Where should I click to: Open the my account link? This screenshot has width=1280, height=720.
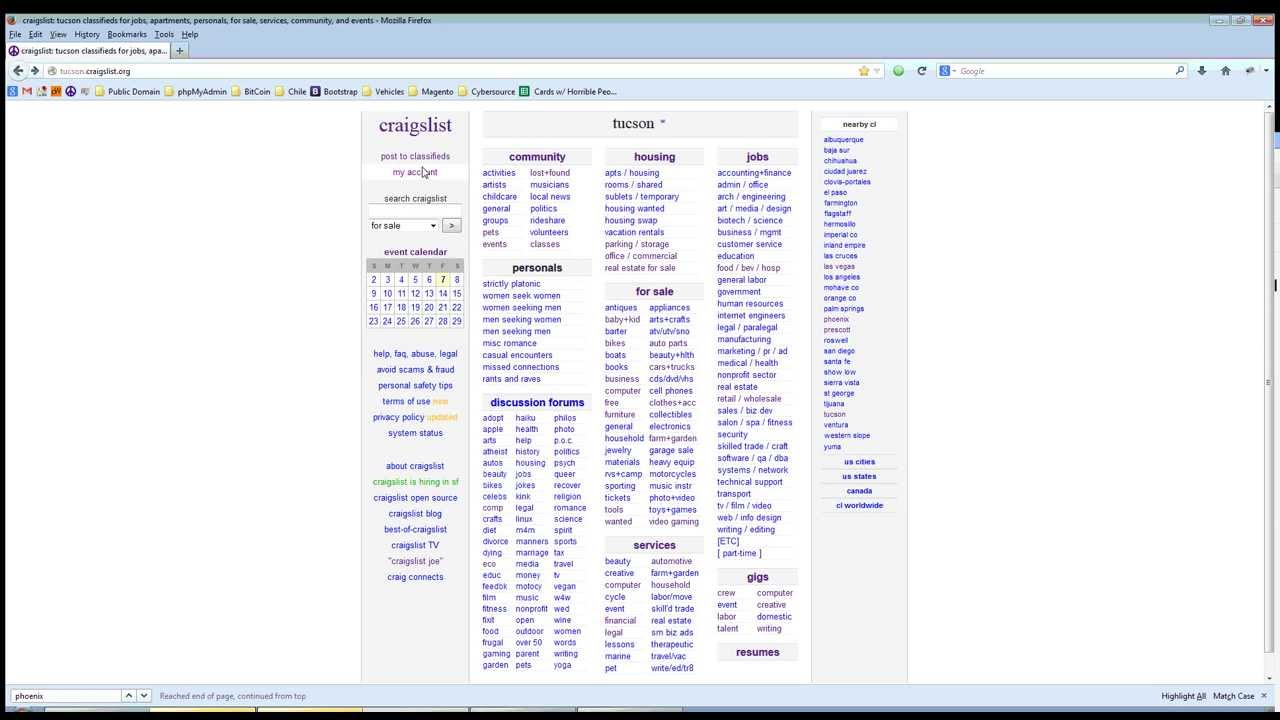415,172
